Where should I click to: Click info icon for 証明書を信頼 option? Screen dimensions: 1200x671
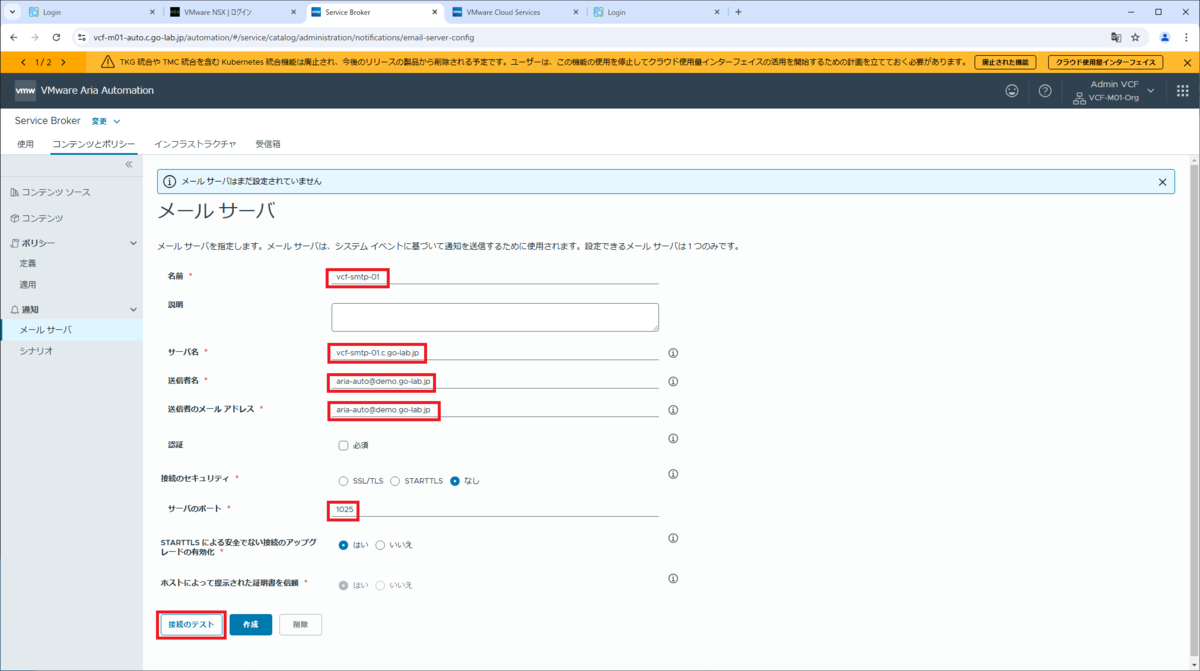click(x=673, y=578)
